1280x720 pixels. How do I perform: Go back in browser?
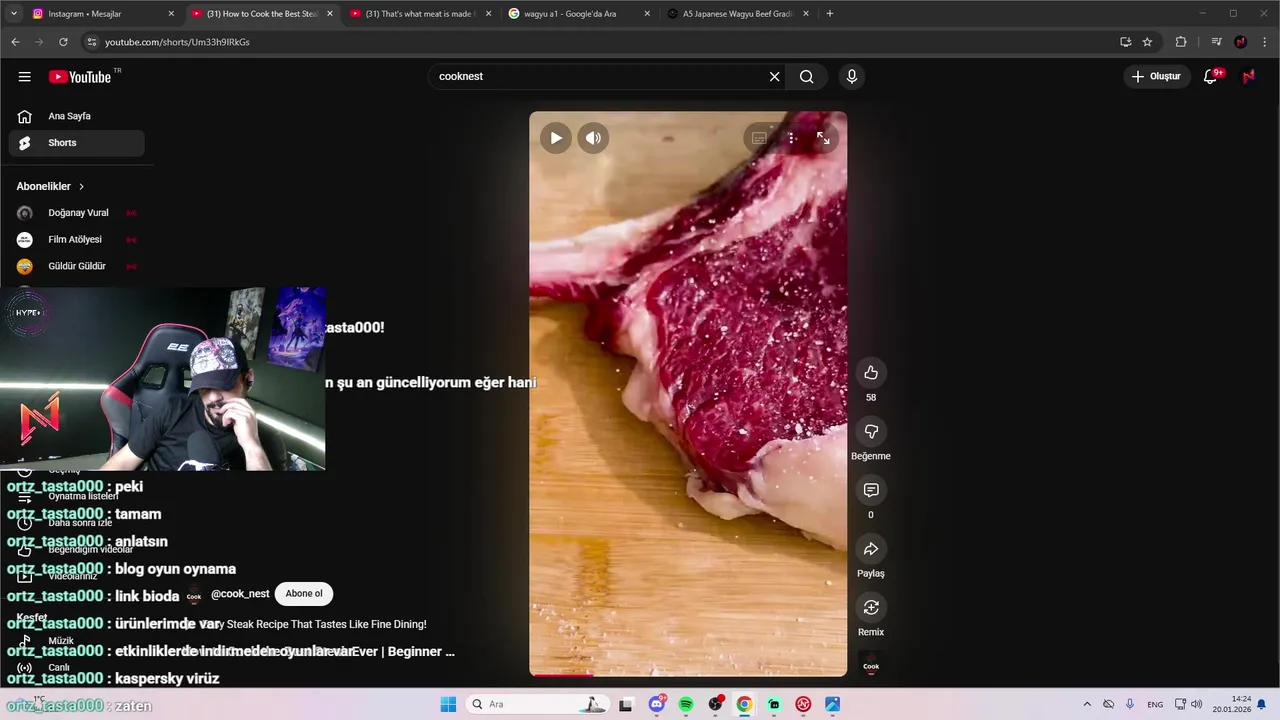click(x=15, y=42)
